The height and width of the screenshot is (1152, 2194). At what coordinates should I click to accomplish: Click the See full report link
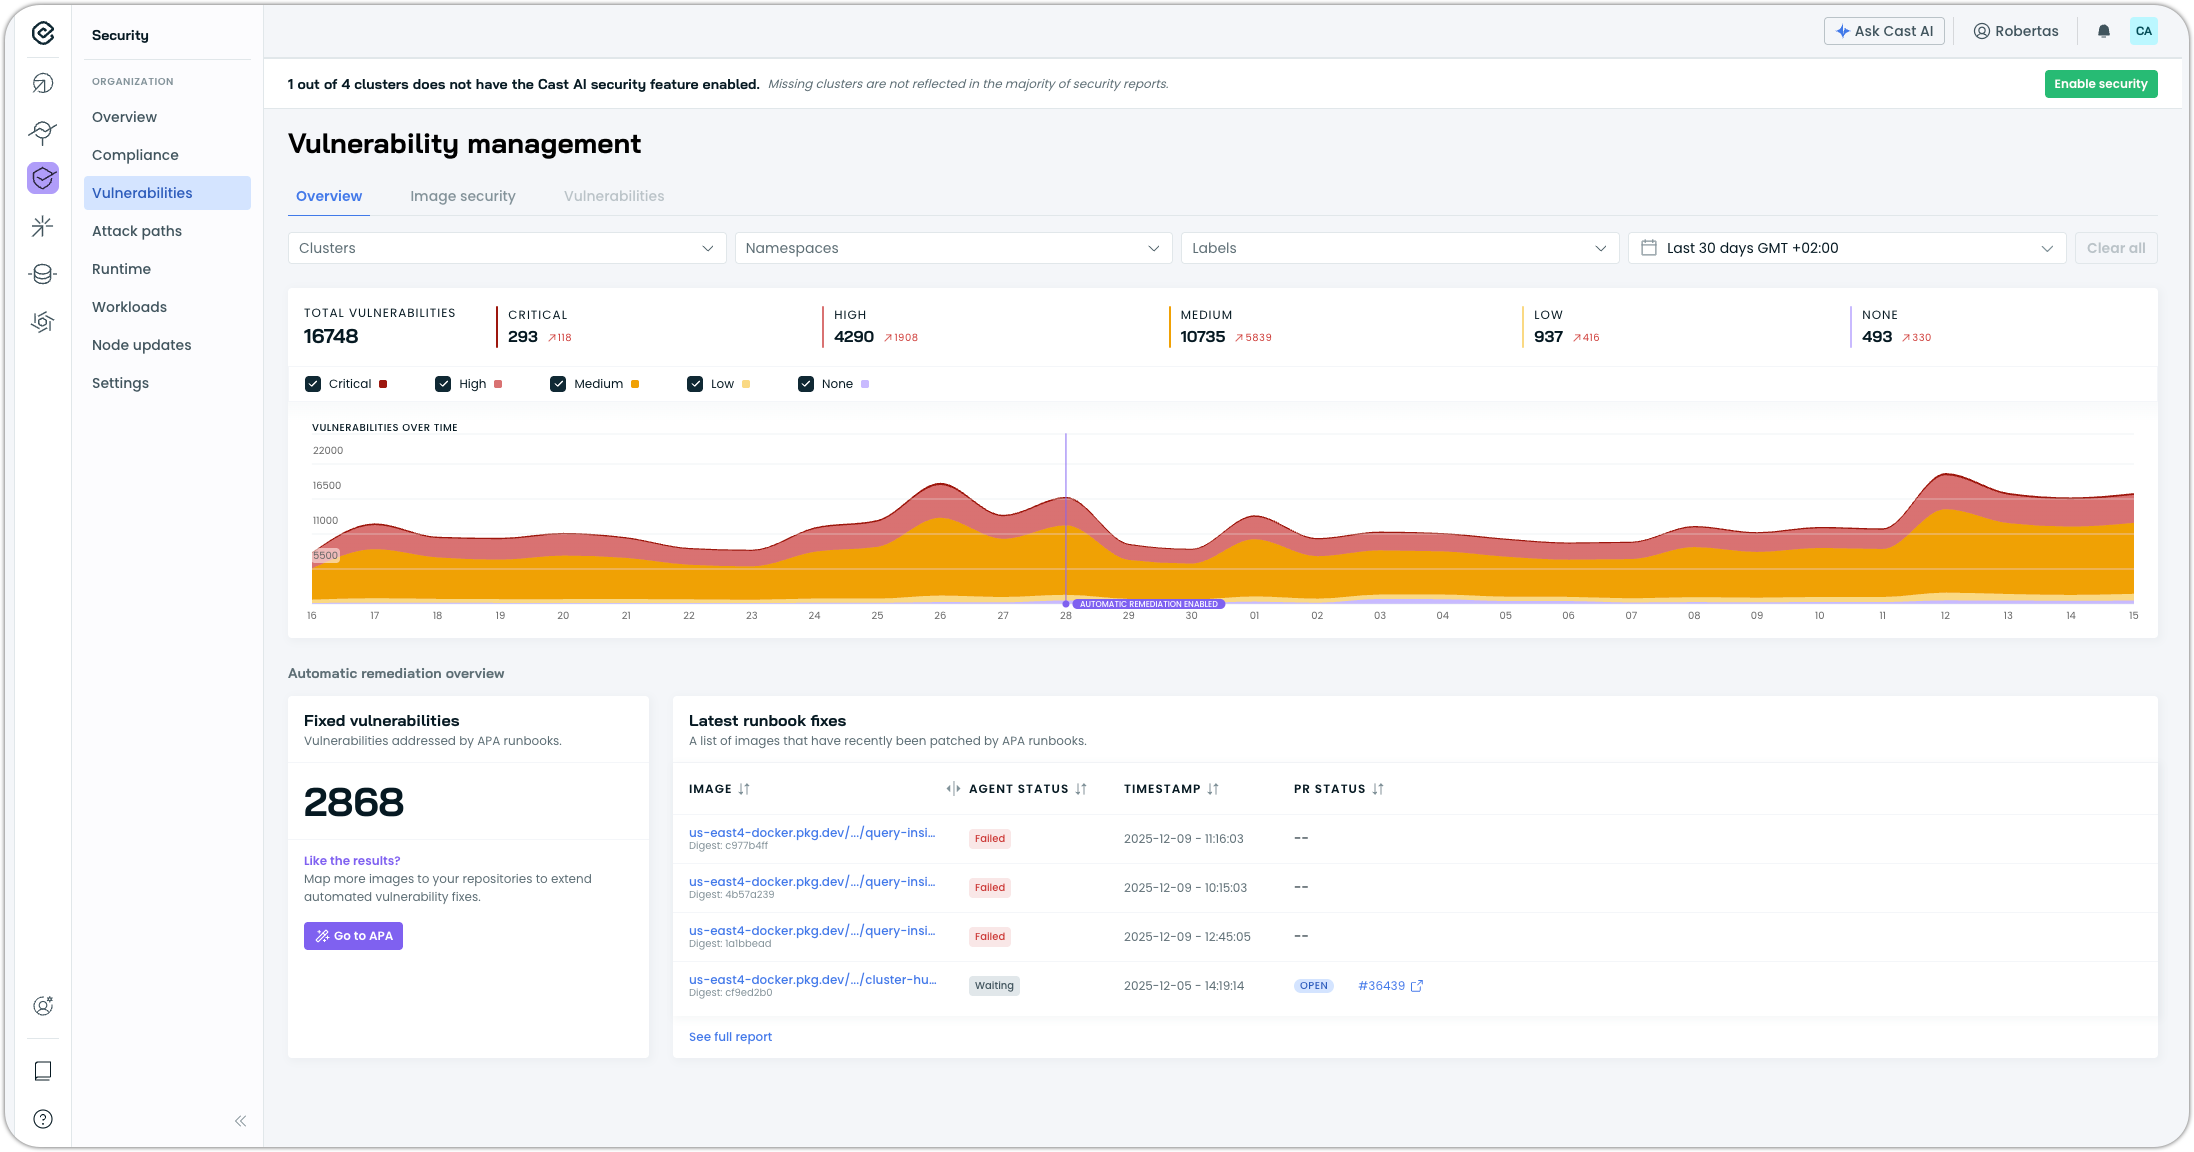730,1037
